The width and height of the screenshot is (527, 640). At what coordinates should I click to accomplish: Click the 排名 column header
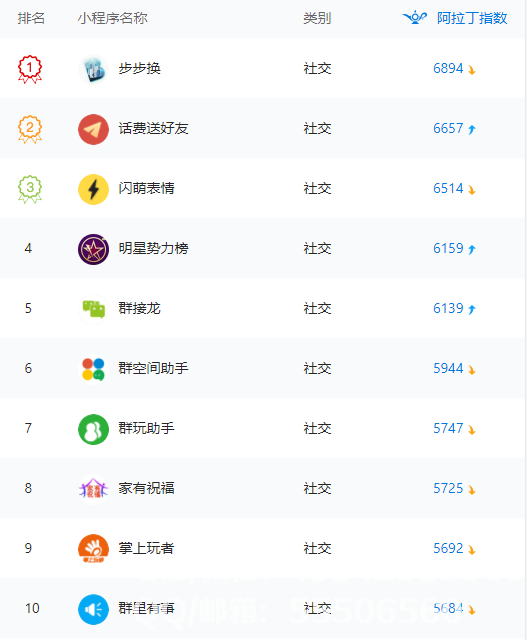pos(31,18)
